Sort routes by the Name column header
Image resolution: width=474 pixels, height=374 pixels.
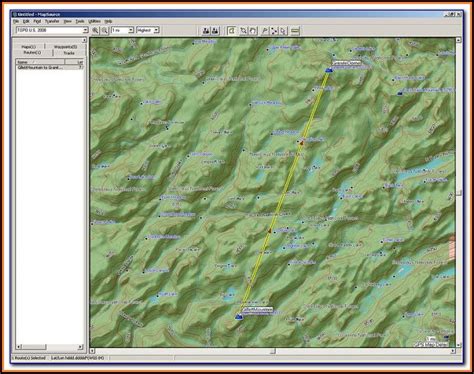pos(40,62)
